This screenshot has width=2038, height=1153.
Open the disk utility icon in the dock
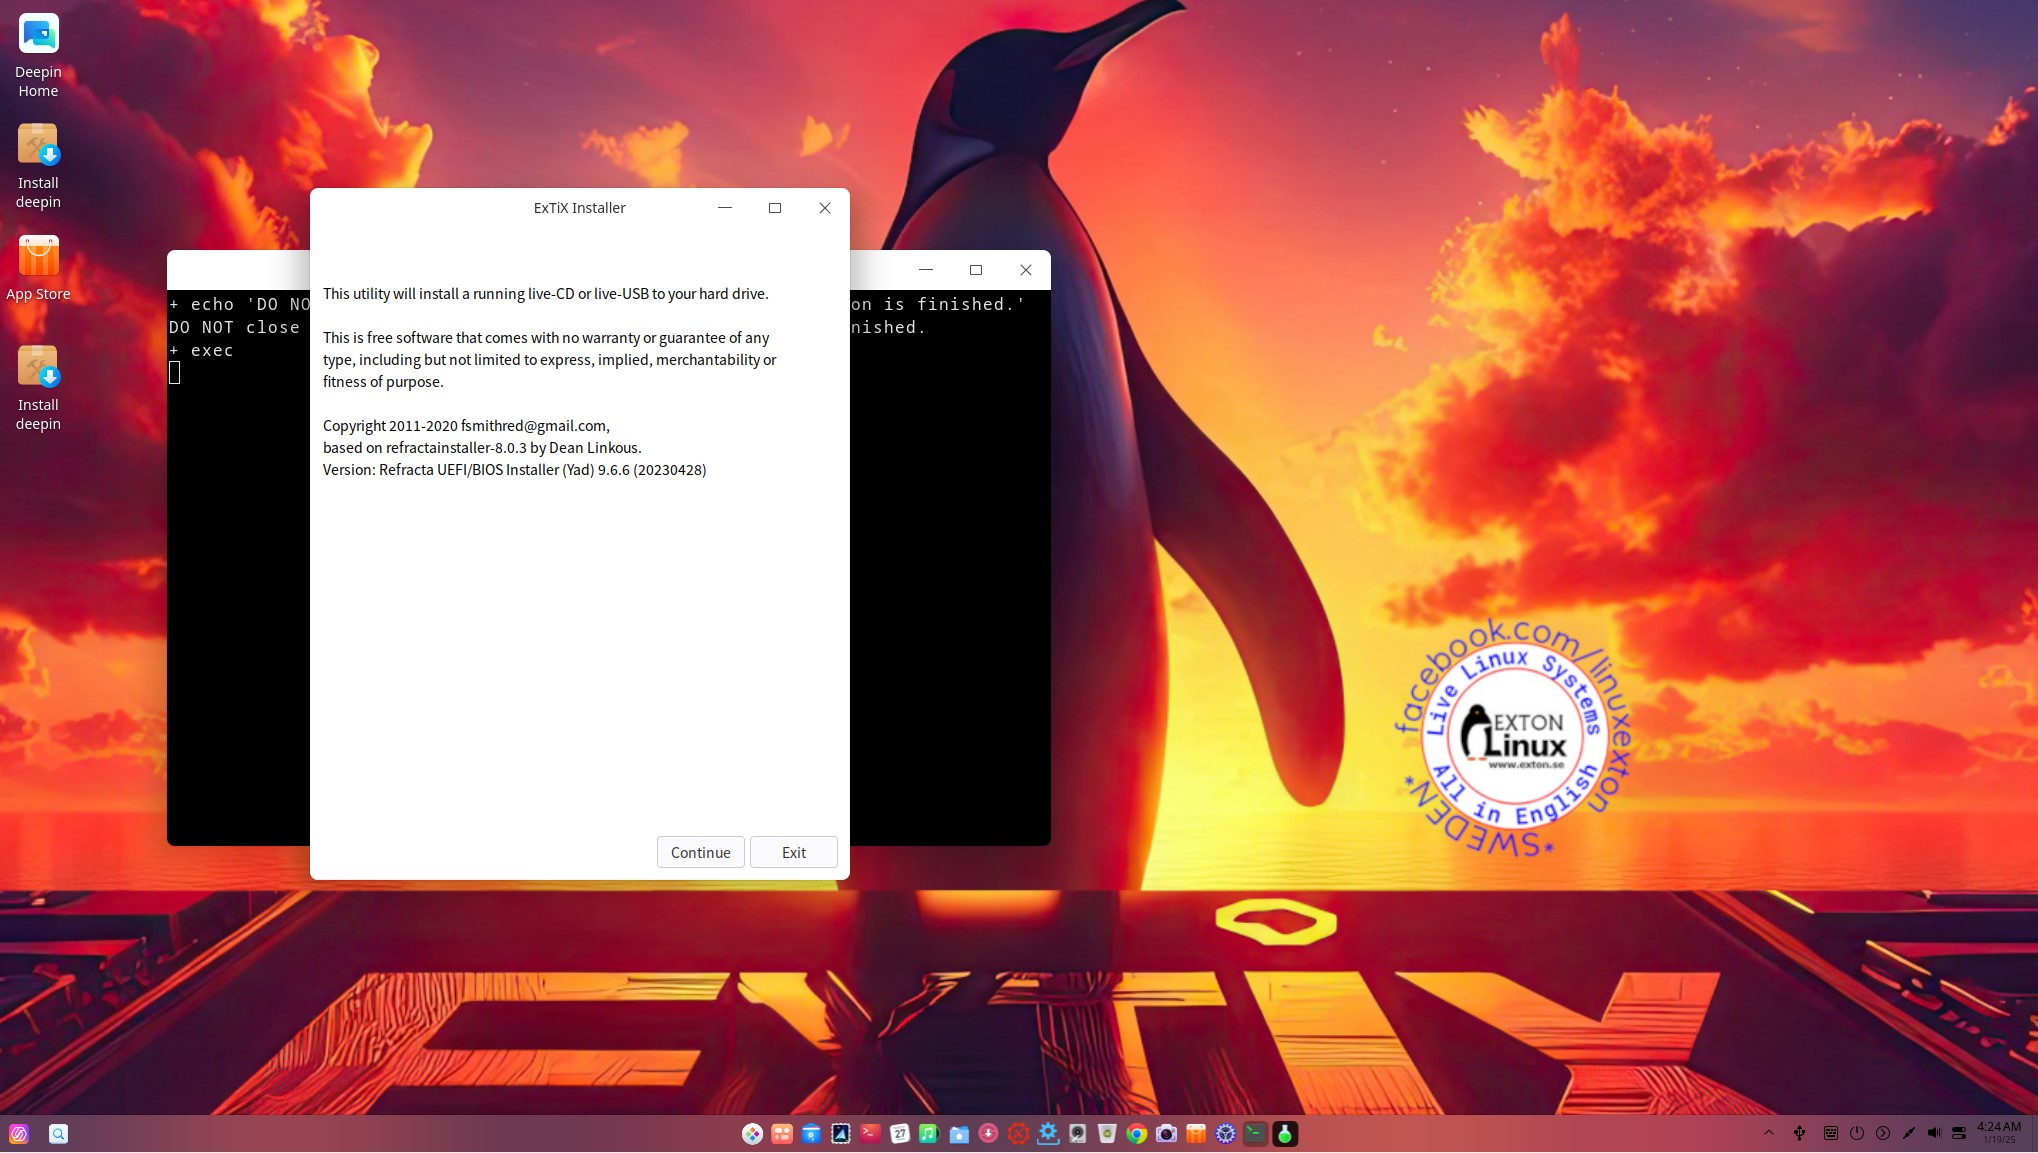[x=1077, y=1134]
